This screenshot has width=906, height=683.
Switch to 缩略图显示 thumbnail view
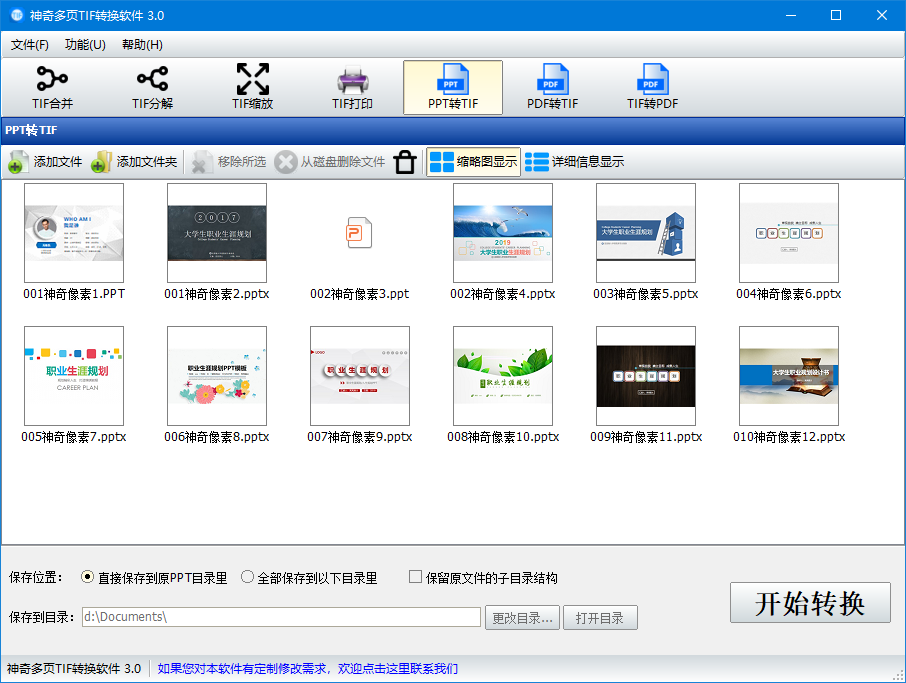pos(473,162)
